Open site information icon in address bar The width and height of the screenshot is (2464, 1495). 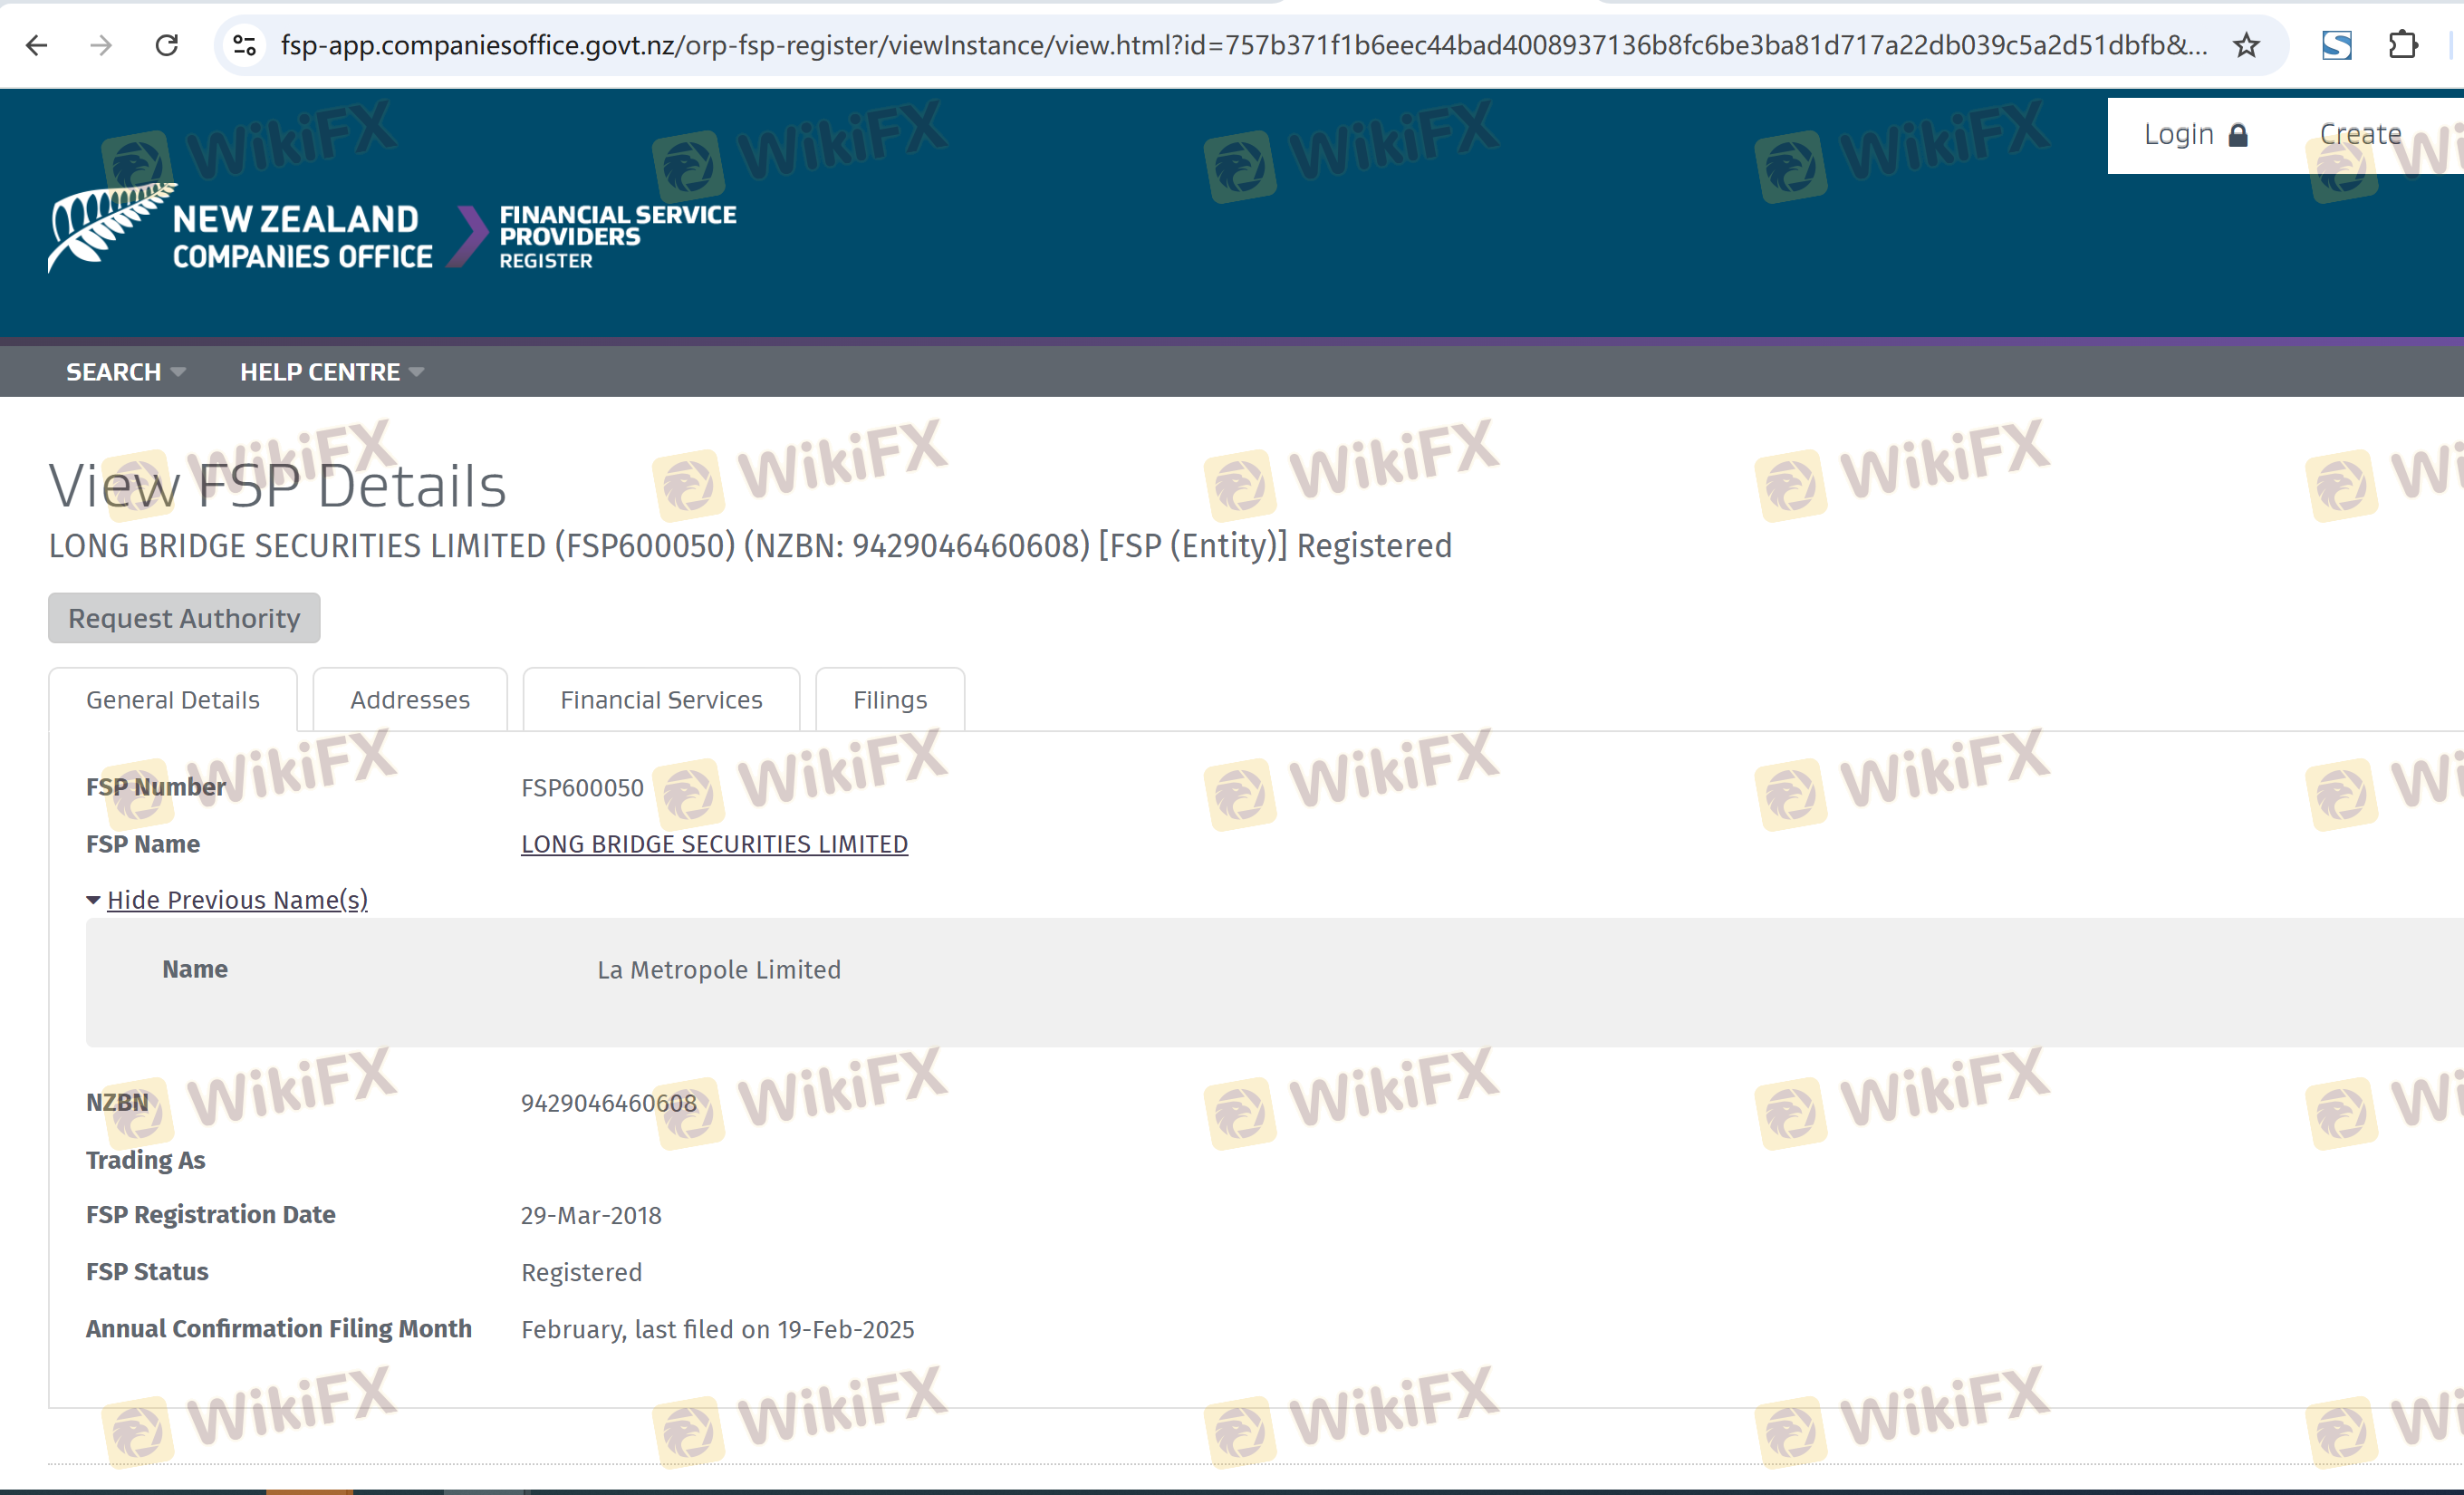pos(245,45)
